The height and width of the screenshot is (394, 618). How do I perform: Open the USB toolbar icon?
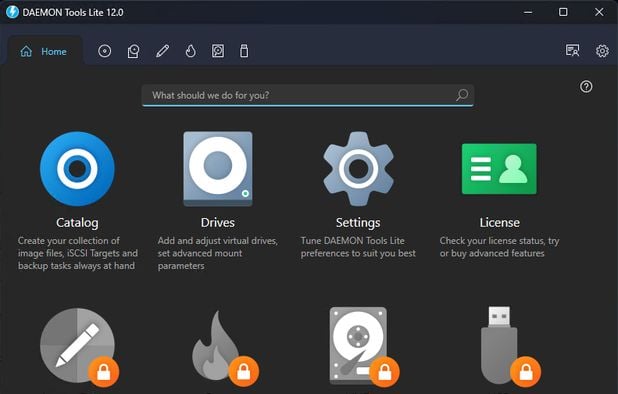tap(244, 51)
